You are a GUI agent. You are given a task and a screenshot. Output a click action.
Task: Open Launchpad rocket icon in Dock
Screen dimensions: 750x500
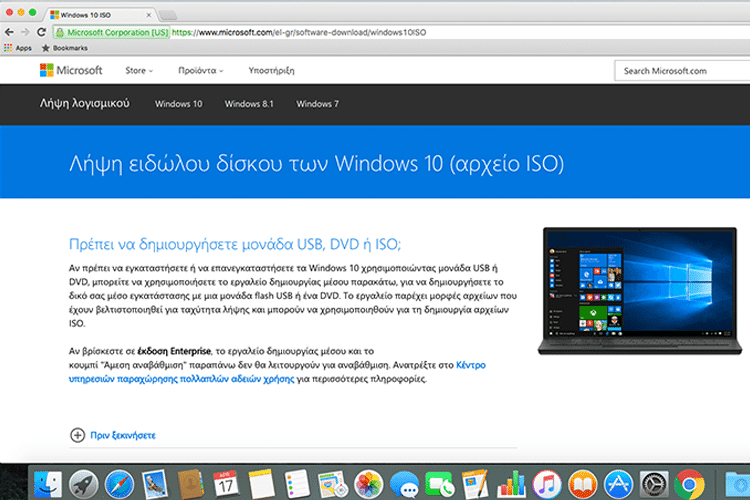tap(83, 484)
